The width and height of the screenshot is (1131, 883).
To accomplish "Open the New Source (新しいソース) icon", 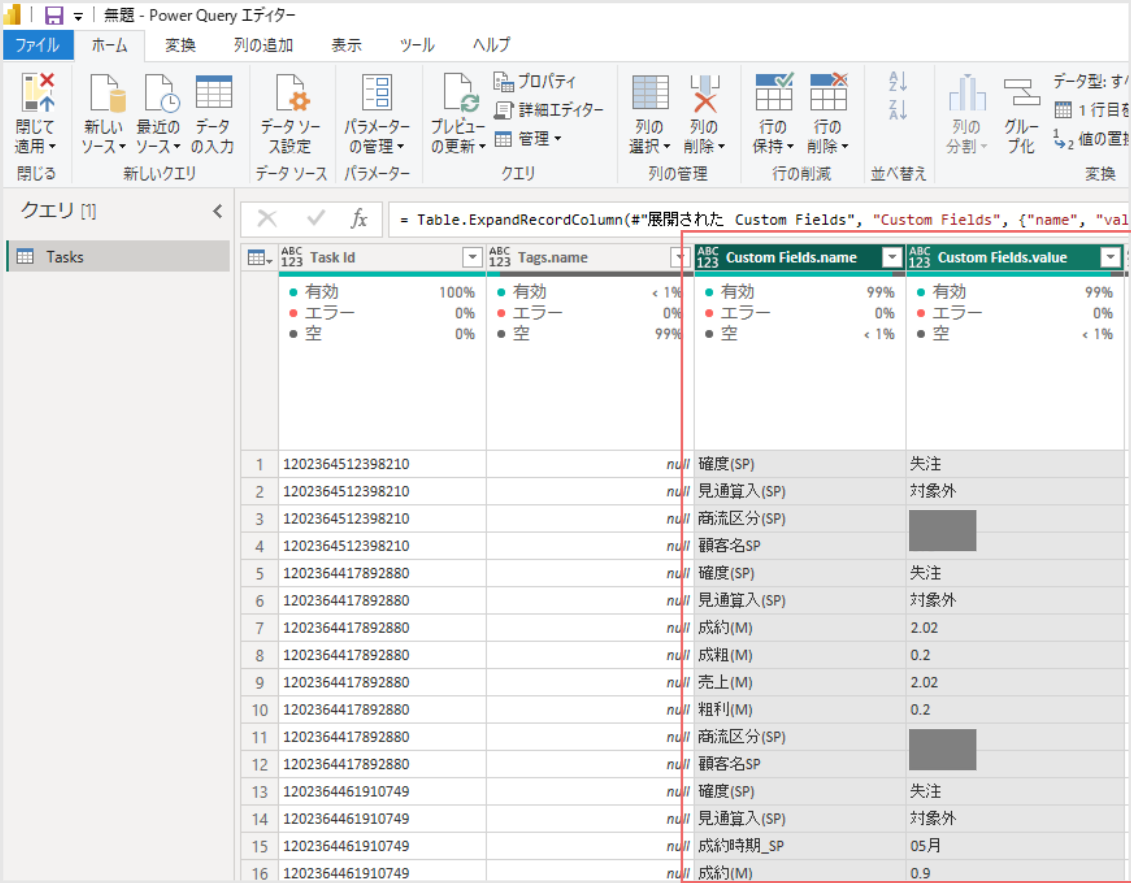I will coord(107,94).
